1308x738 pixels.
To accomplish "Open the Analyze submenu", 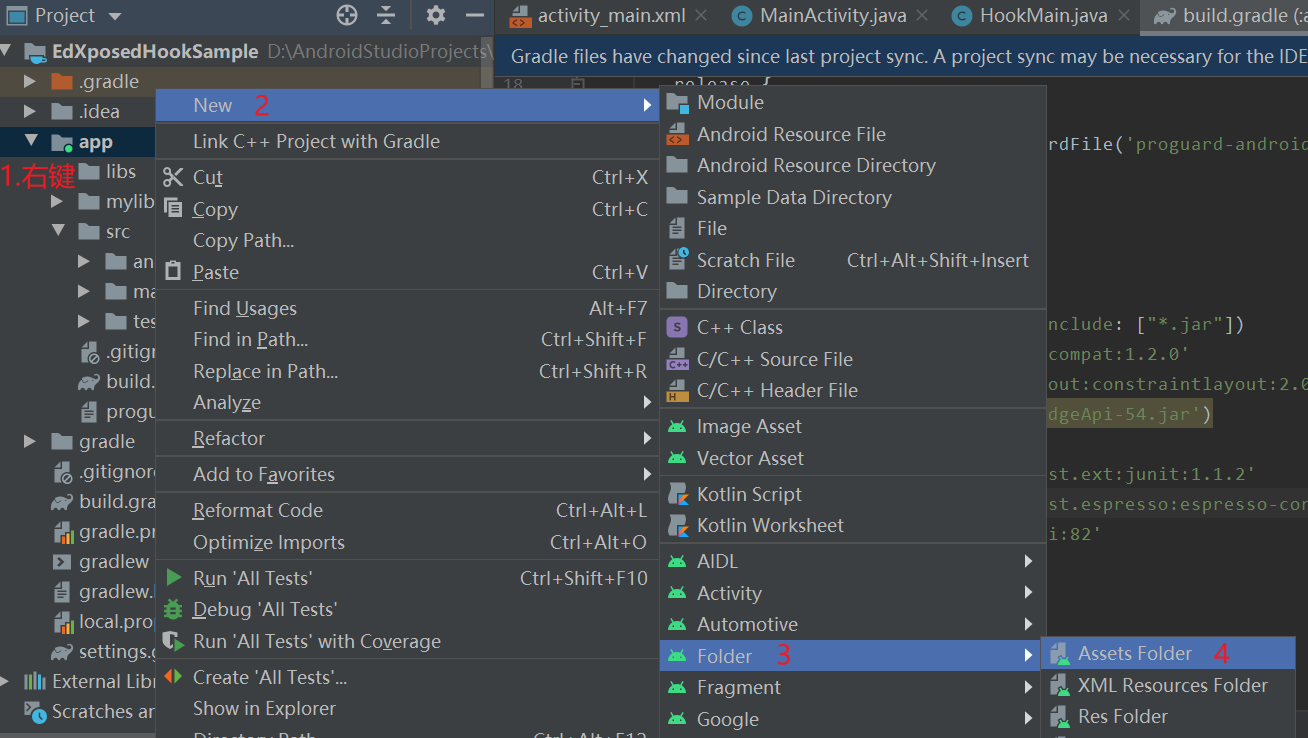I will tap(408, 402).
